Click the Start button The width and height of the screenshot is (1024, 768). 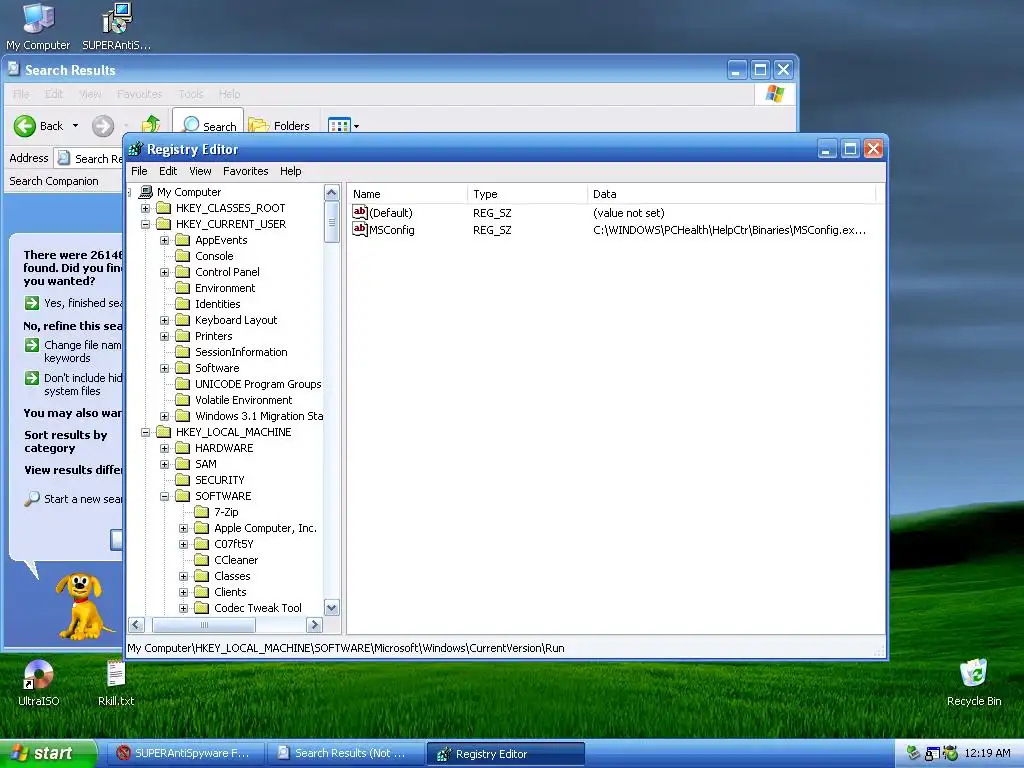point(48,753)
